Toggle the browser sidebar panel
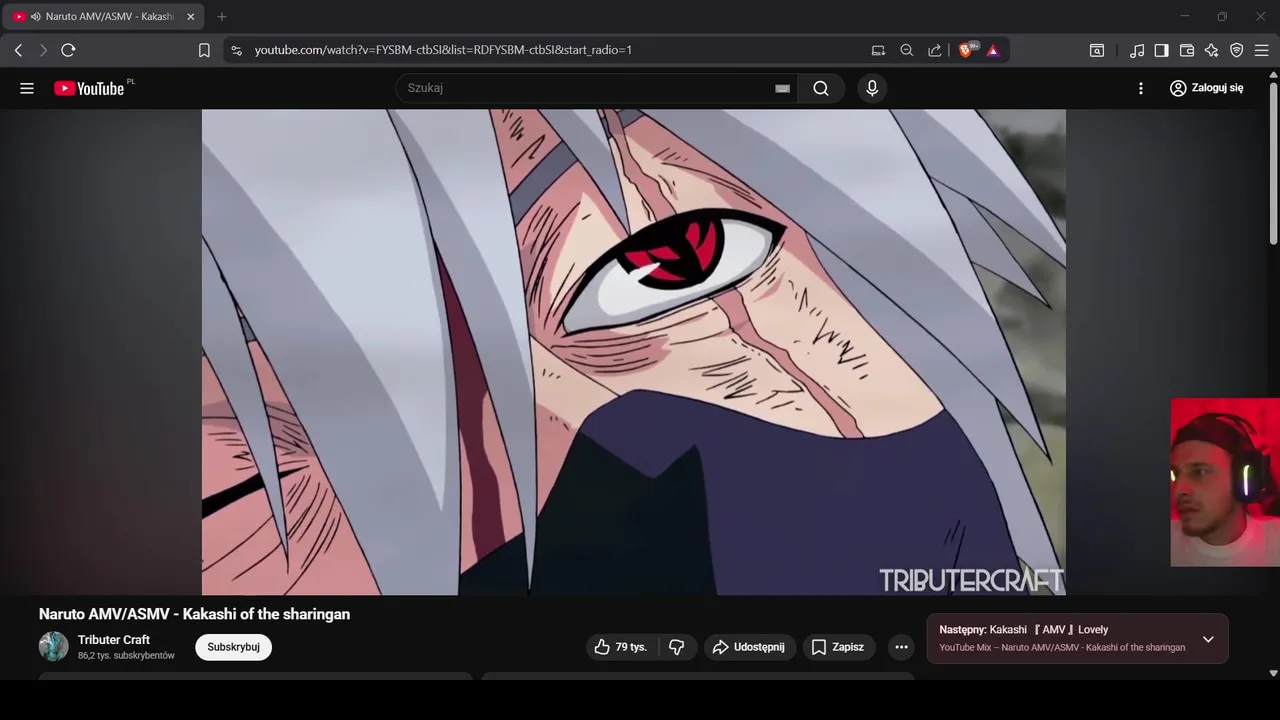The image size is (1280, 720). (1161, 50)
